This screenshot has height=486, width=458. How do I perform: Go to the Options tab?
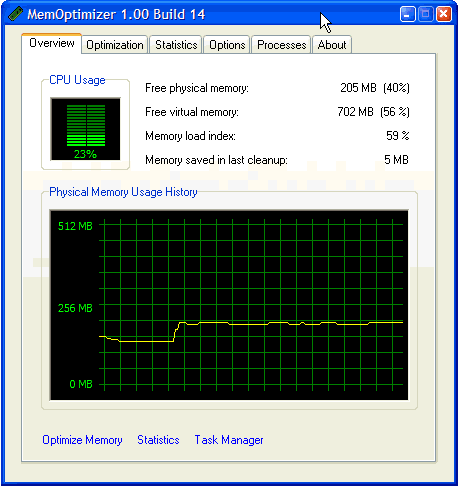(227, 45)
